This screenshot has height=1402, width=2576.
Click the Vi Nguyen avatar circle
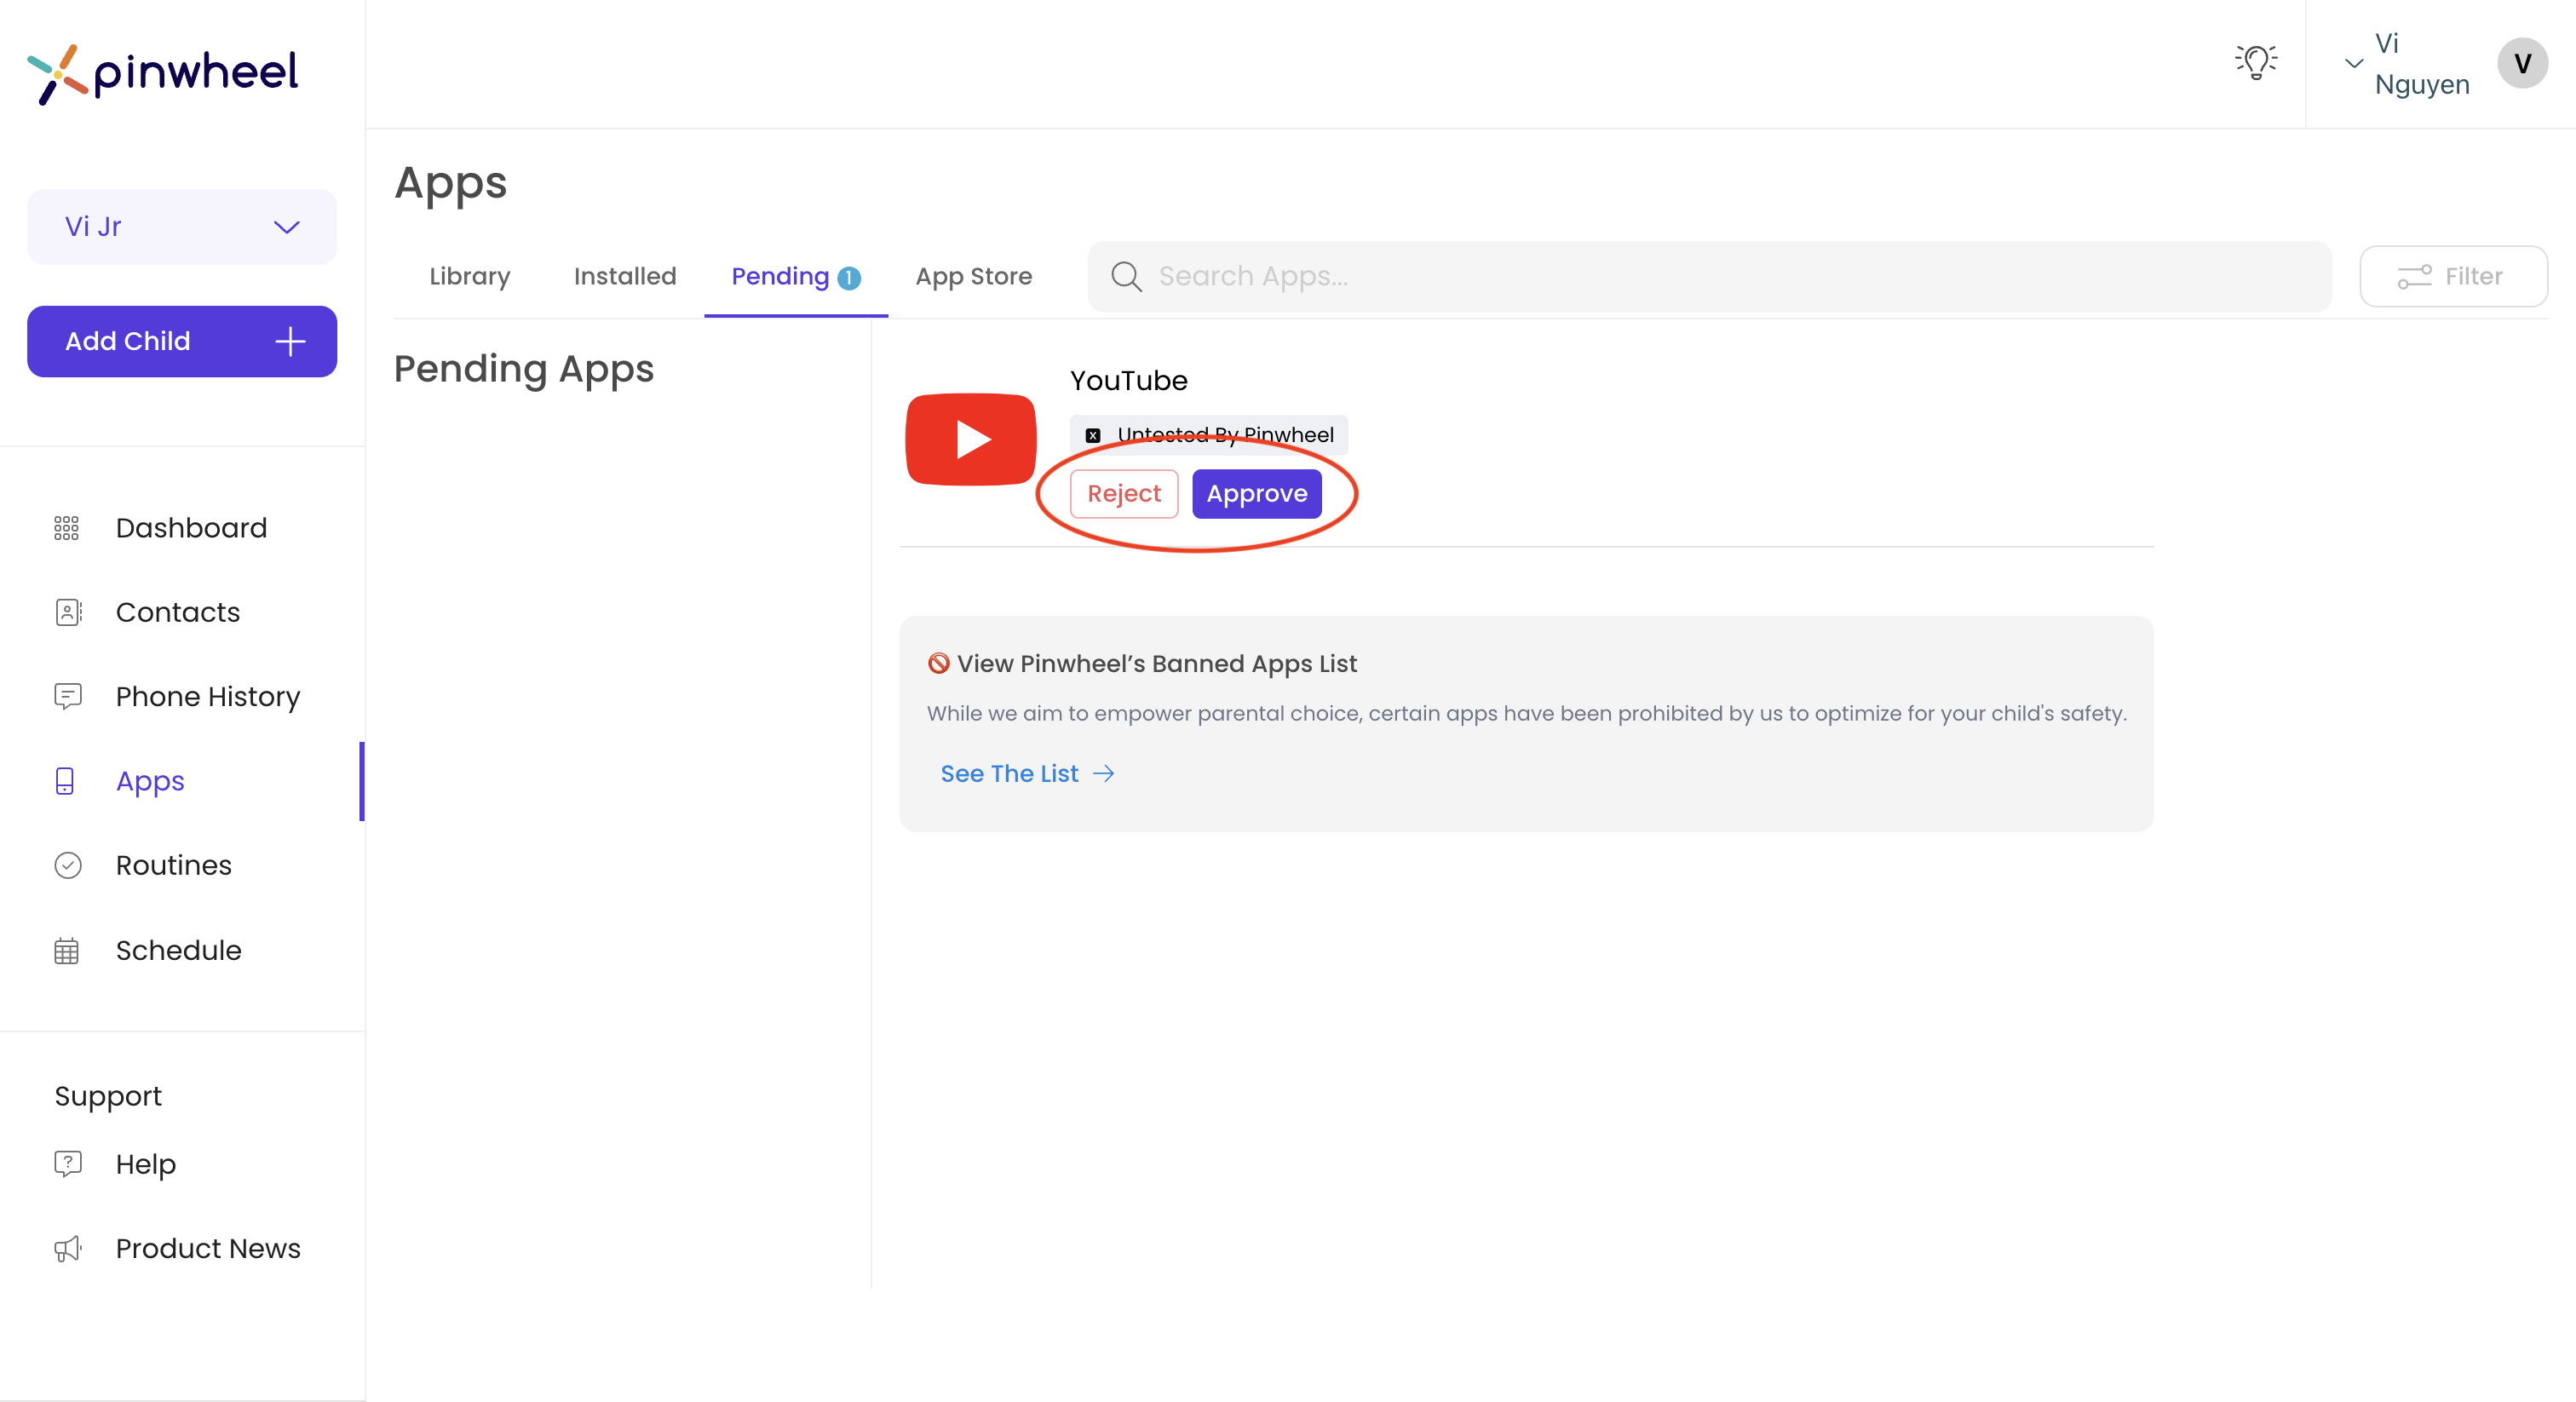(x=2523, y=63)
